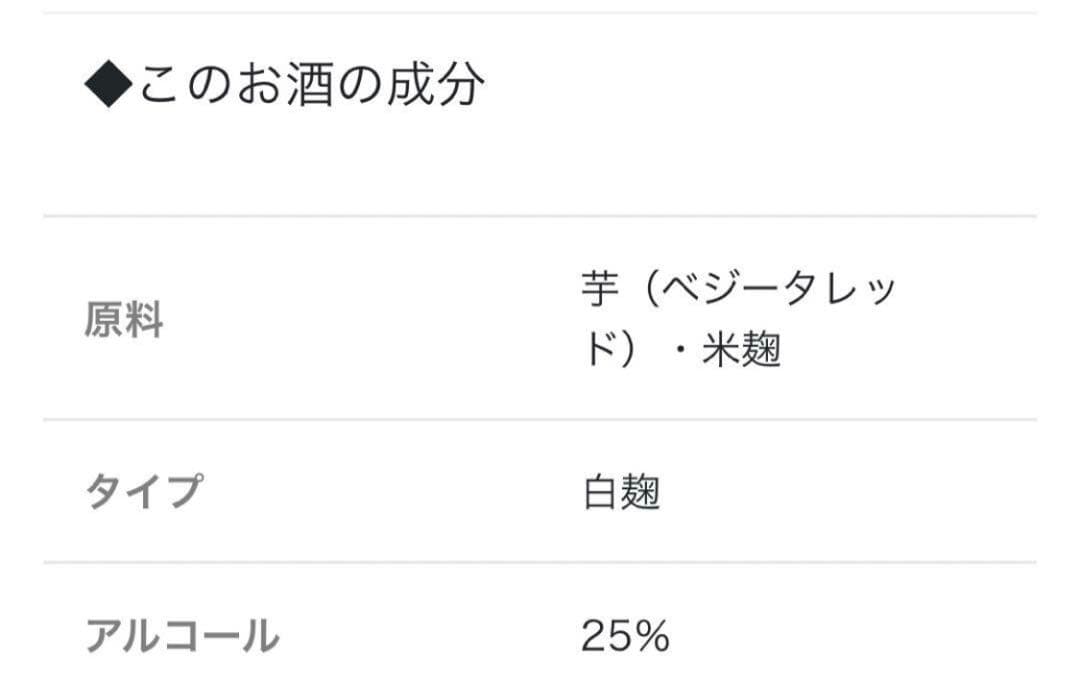Click the divider line above the 原料 row
The width and height of the screenshot is (1080, 692).
tap(540, 216)
